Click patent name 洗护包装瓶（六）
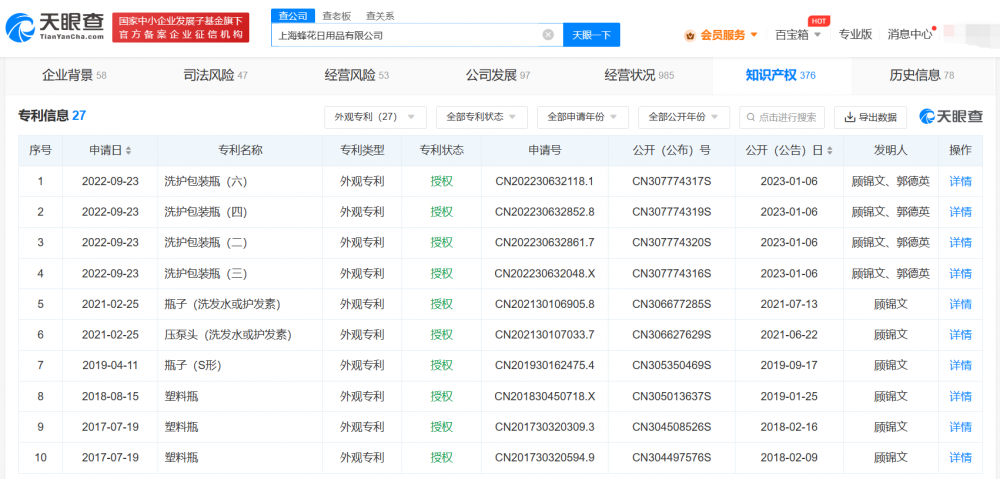This screenshot has height=479, width=1000. point(205,181)
